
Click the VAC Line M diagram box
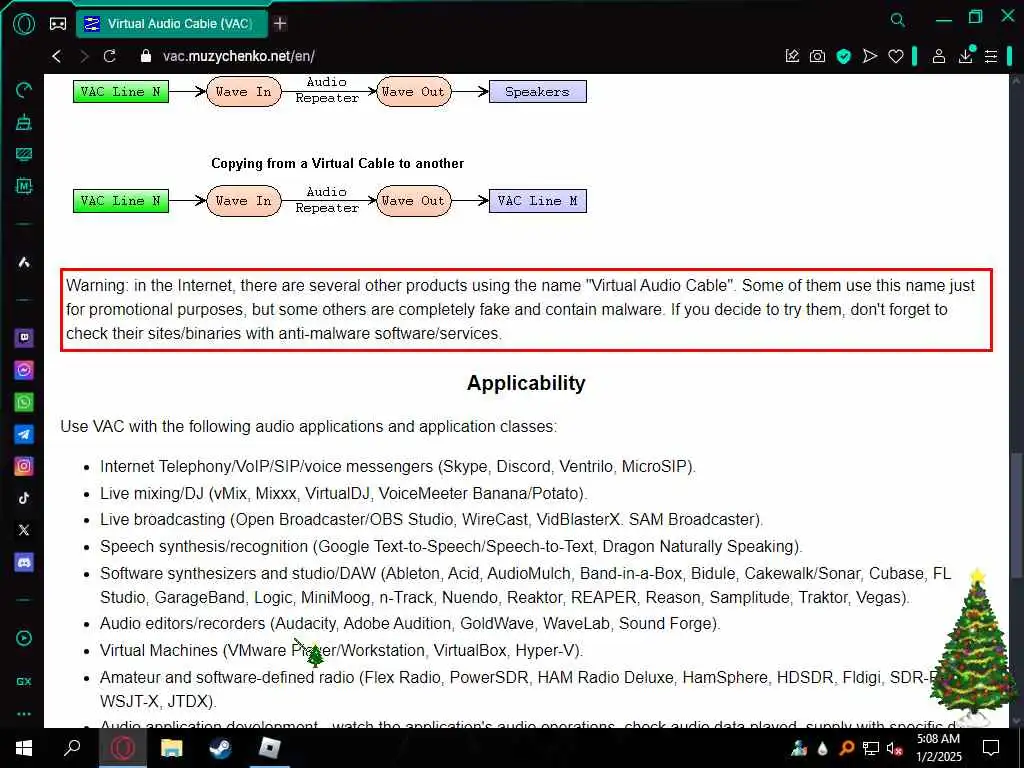(537, 200)
